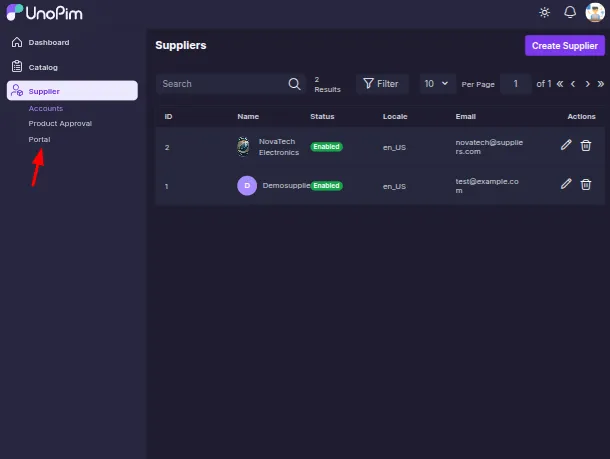Viewport: 610px width, 459px height.
Task: Open Catalog from sidebar
Action: (43, 67)
